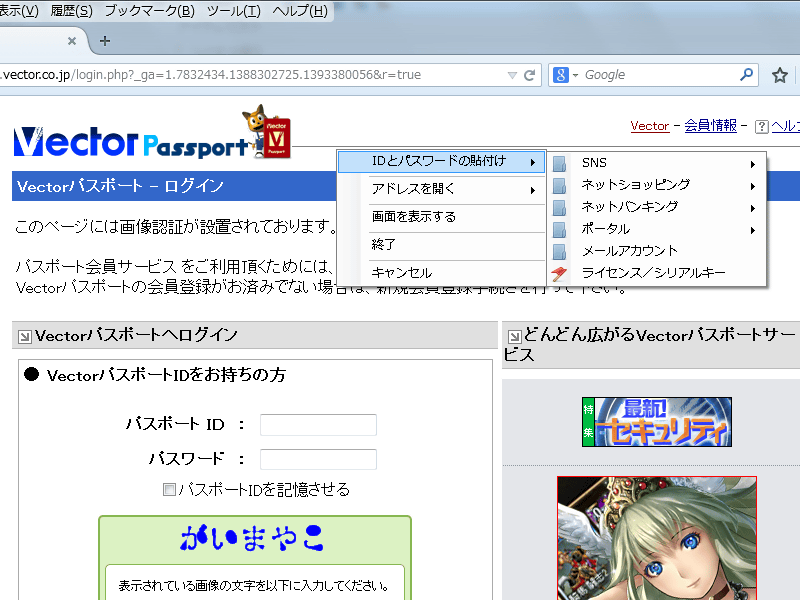Open search engine selector dropdown arrow
Viewport: 800px width, 600px height.
576,76
